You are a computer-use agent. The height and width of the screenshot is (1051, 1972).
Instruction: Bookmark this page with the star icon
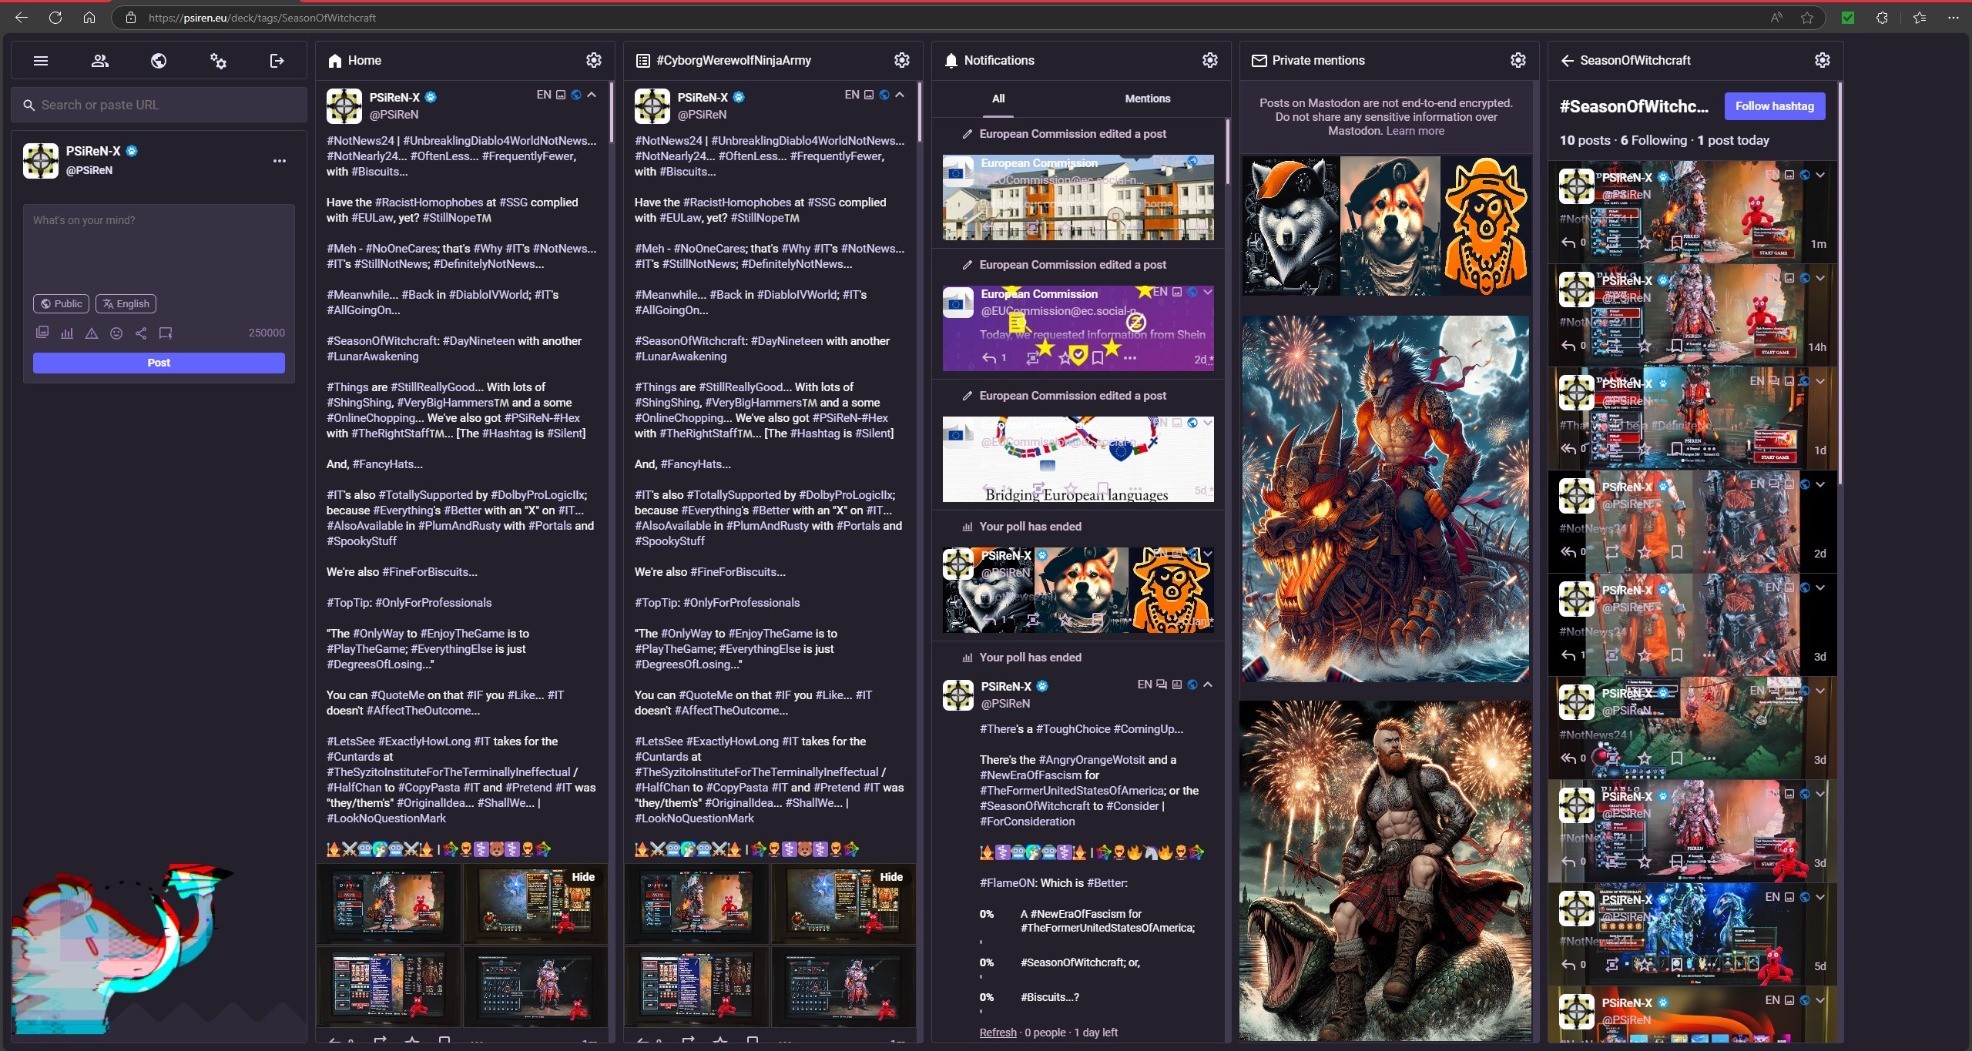click(x=1807, y=17)
